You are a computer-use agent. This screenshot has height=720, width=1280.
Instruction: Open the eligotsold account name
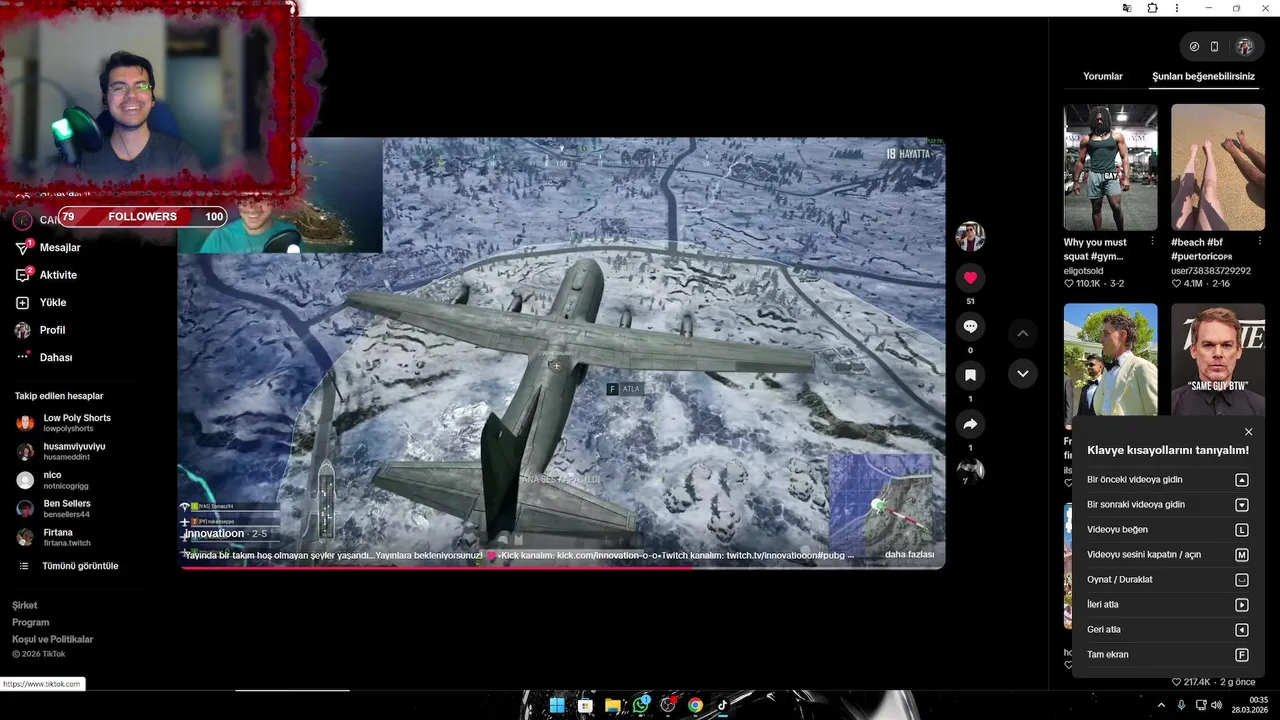[1084, 271]
